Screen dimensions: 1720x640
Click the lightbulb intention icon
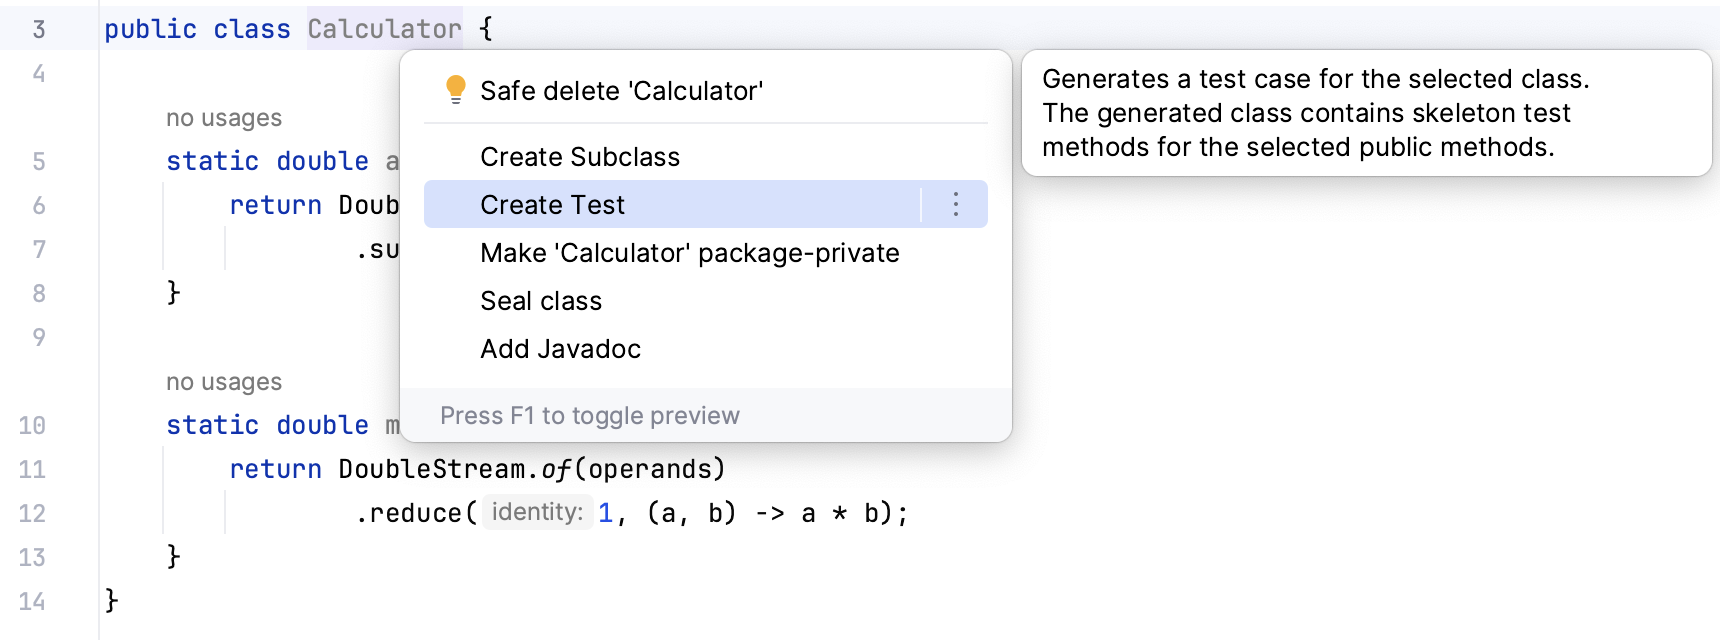point(456,90)
